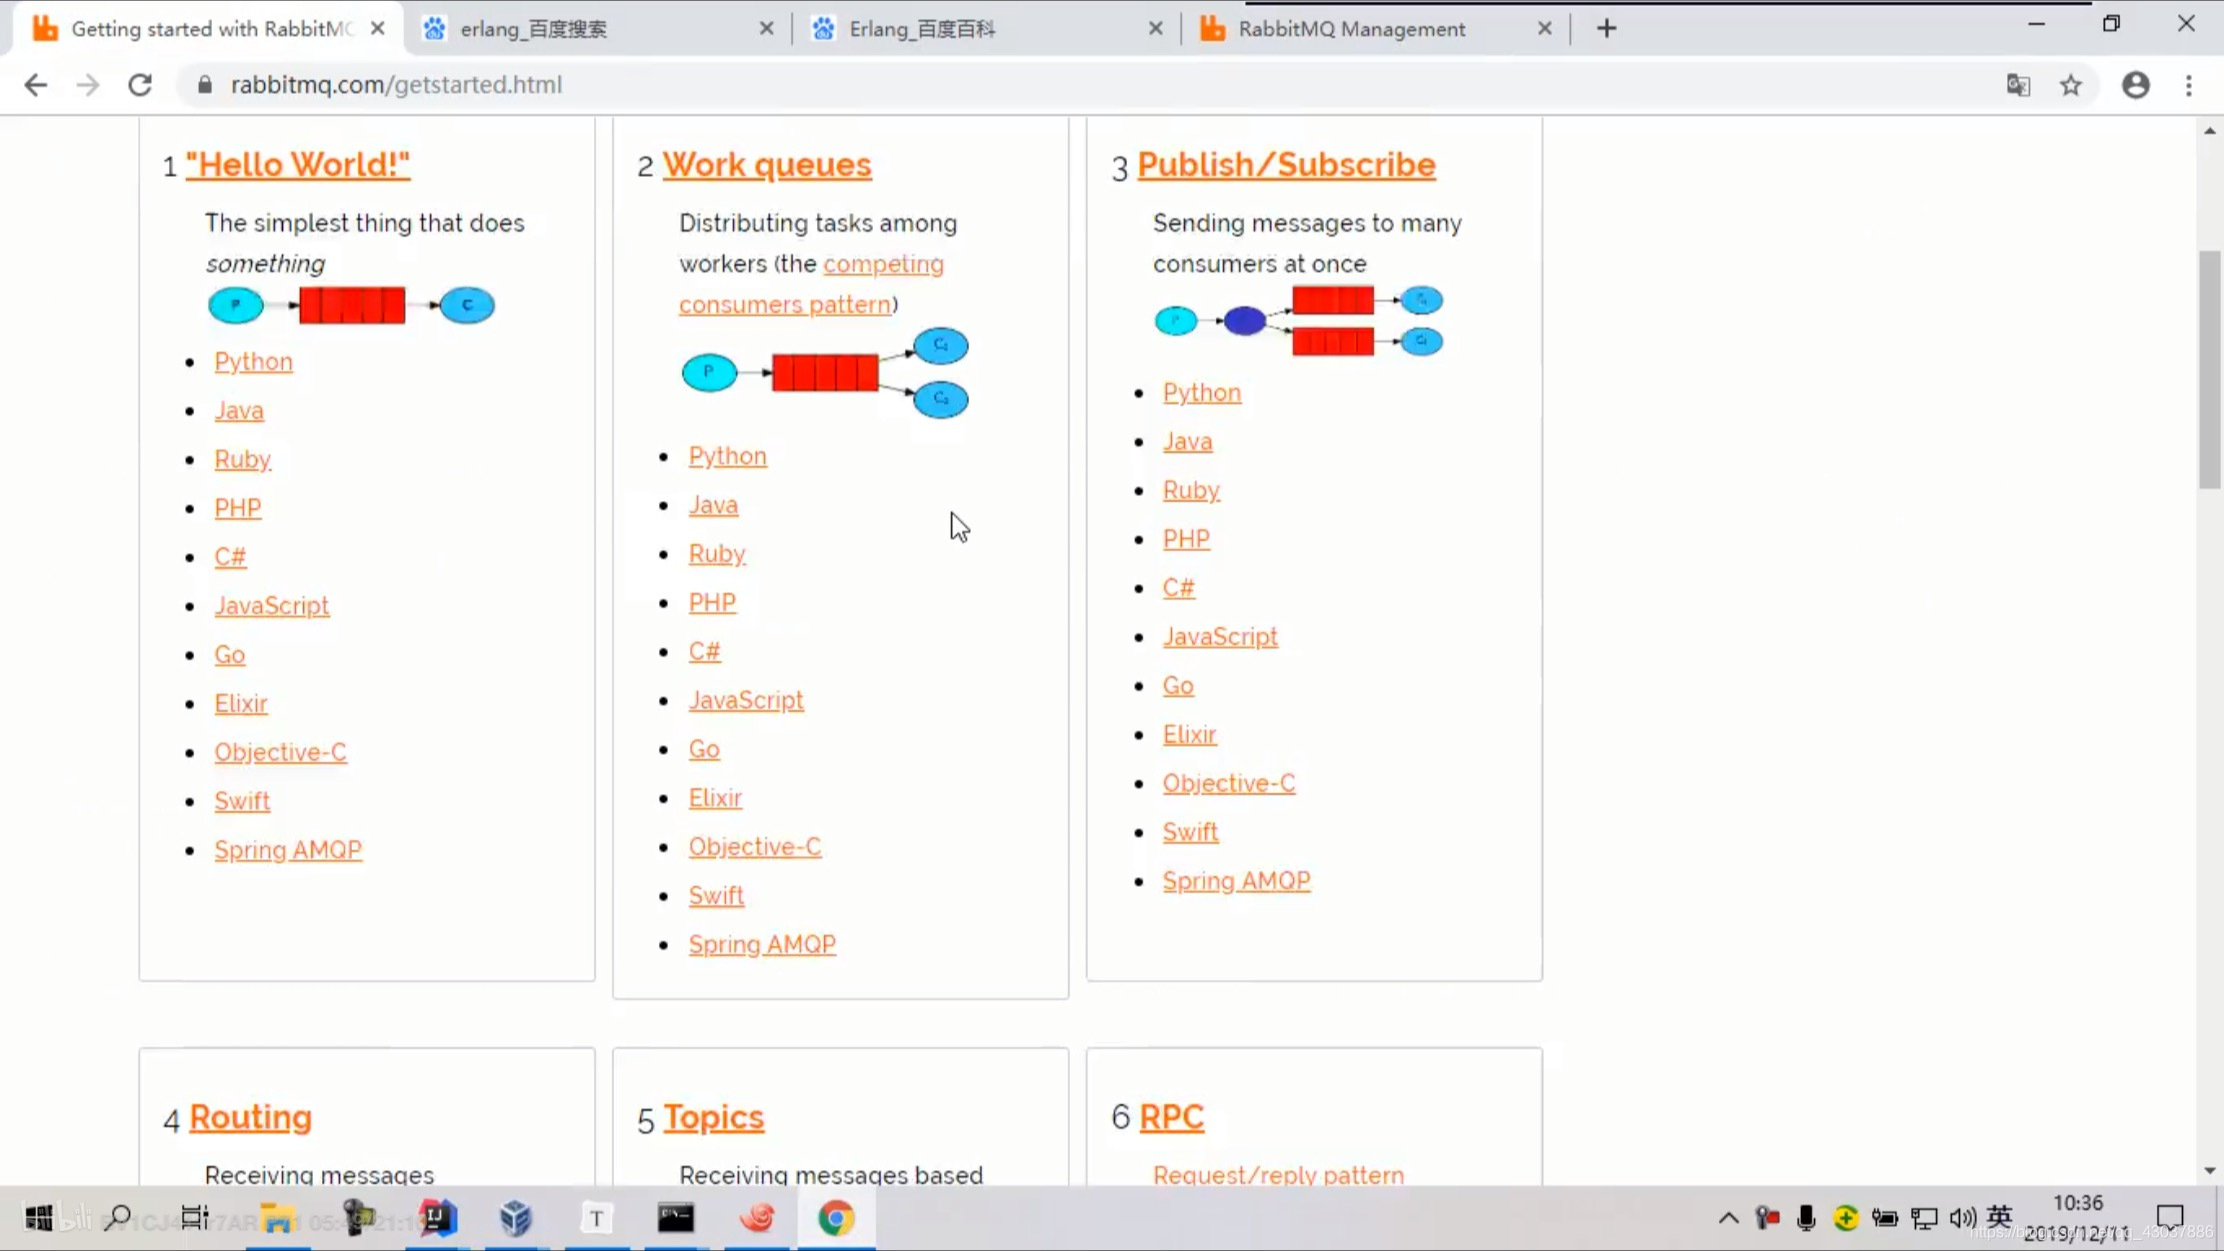Click the scrollbar up arrow
The height and width of the screenshot is (1251, 2224).
pyautogui.click(x=2210, y=131)
